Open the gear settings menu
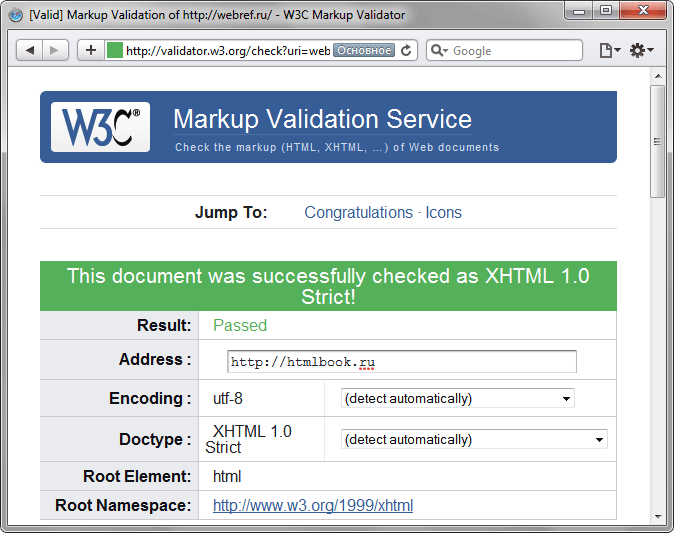Screen dimensions: 674x533 click(x=641, y=50)
